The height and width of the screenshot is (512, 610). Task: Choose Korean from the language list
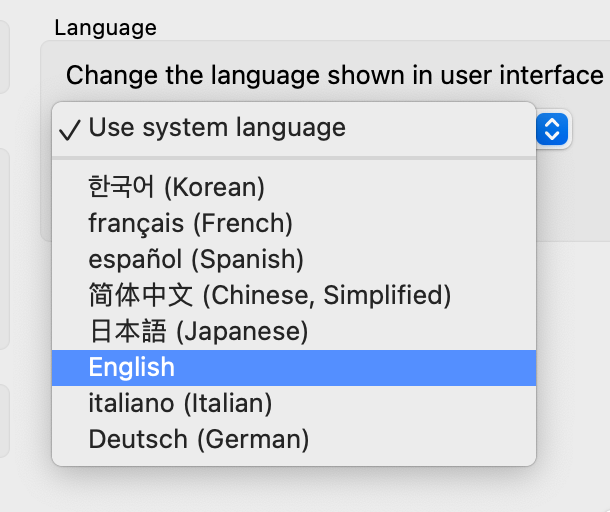point(176,187)
